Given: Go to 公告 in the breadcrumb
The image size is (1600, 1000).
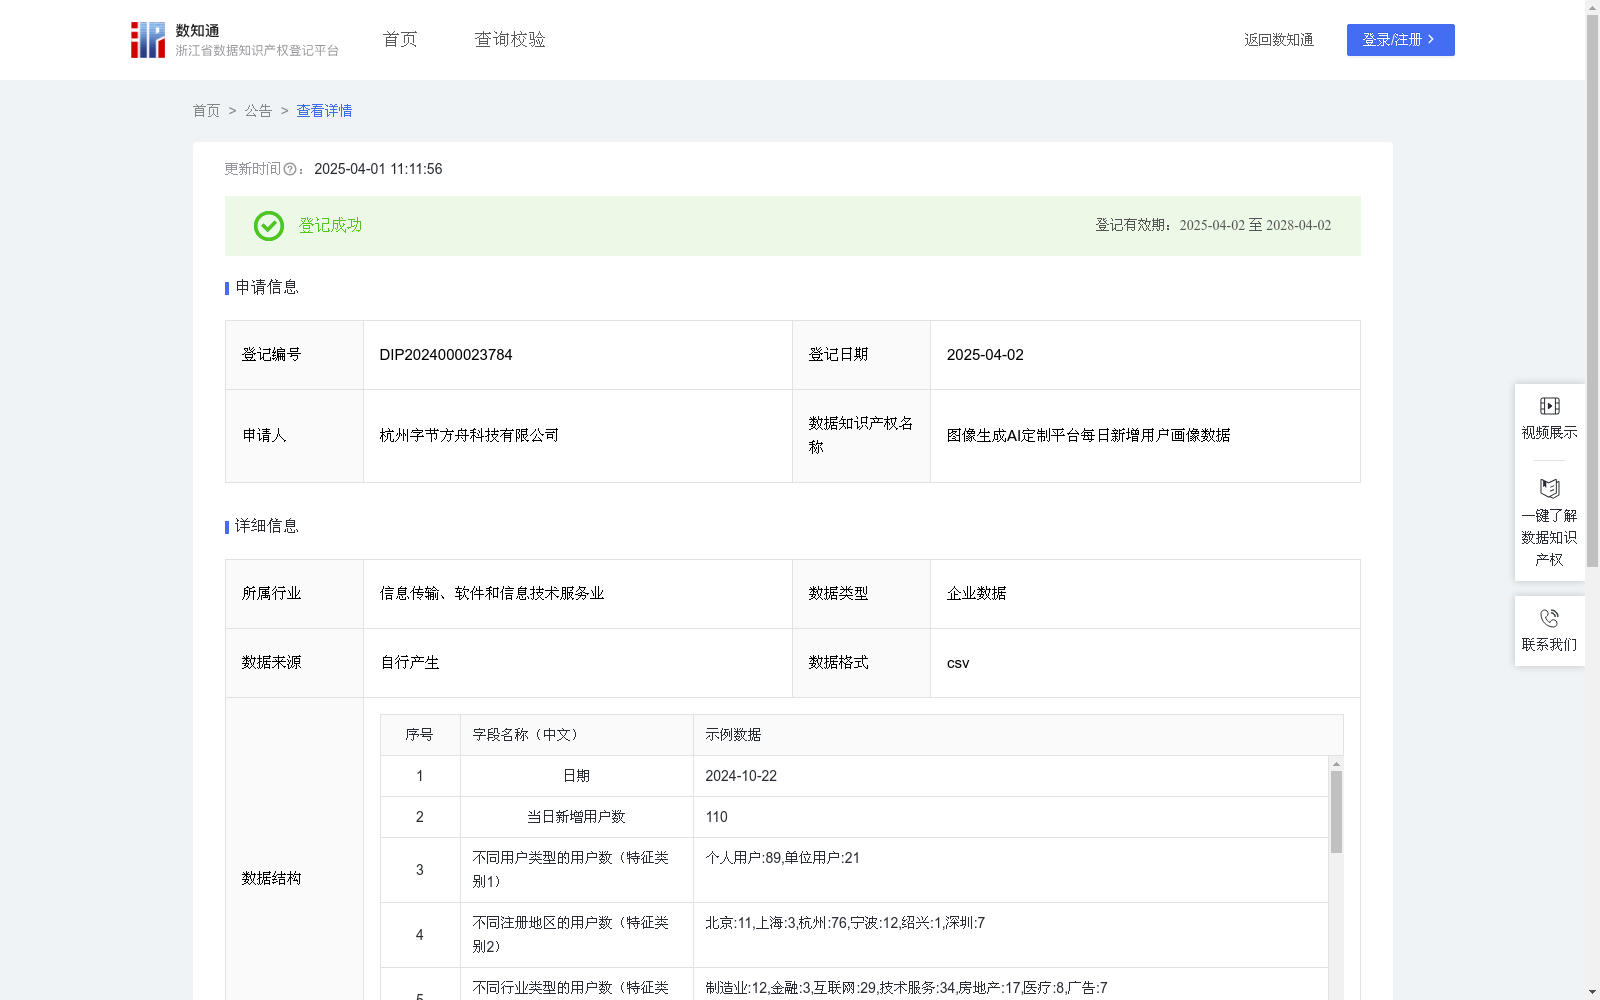Looking at the screenshot, I should (x=259, y=111).
